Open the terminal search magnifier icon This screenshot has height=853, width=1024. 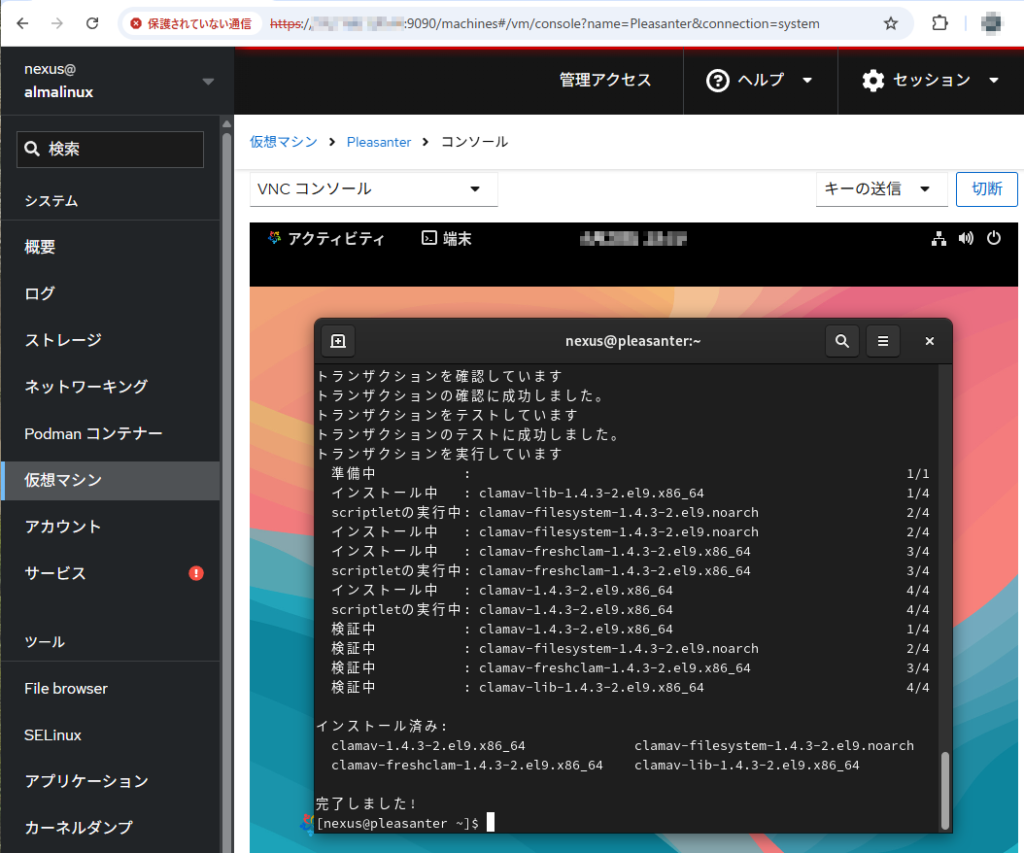(x=842, y=341)
